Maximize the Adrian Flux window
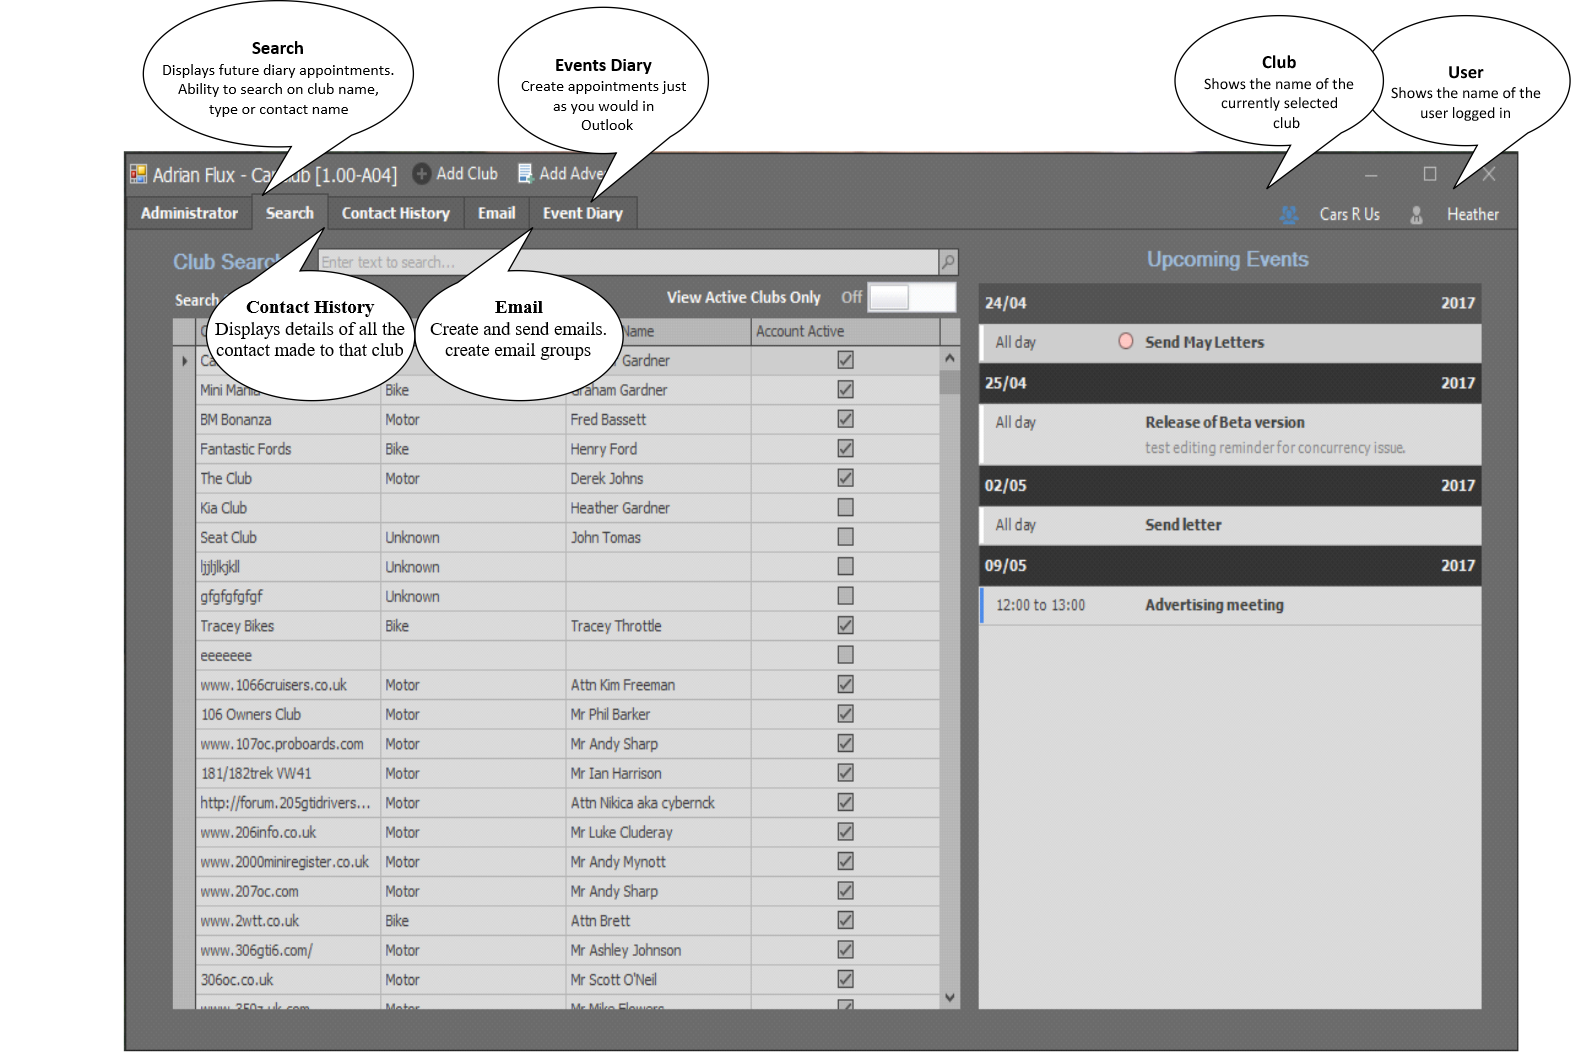The width and height of the screenshot is (1571, 1058). 1430,174
